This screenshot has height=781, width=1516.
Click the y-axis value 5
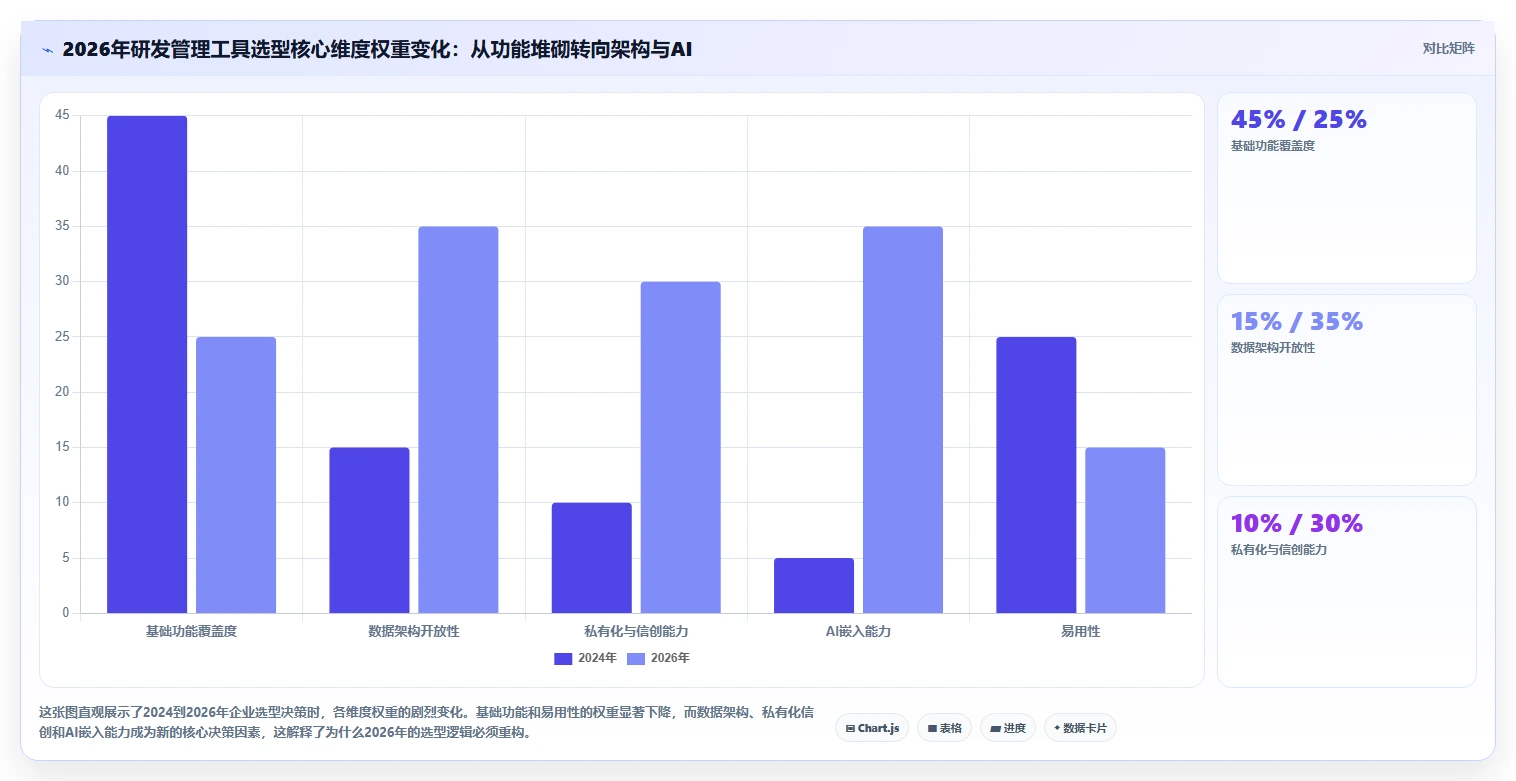(66, 558)
